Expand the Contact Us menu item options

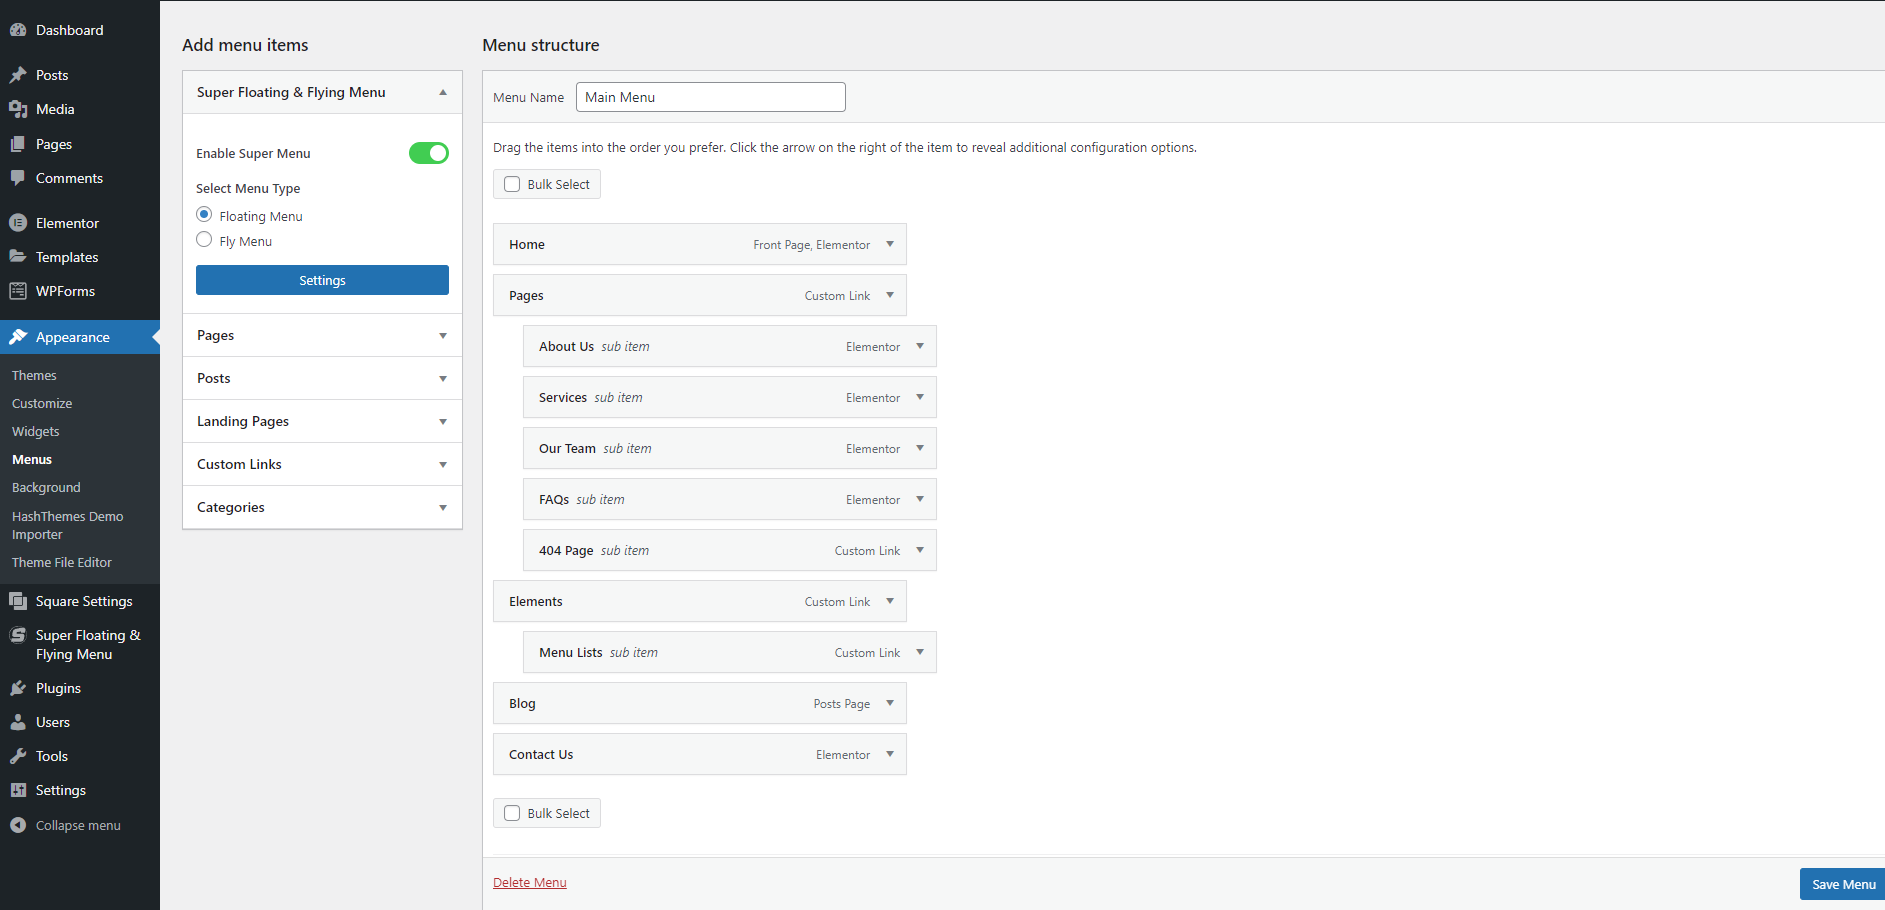click(890, 754)
